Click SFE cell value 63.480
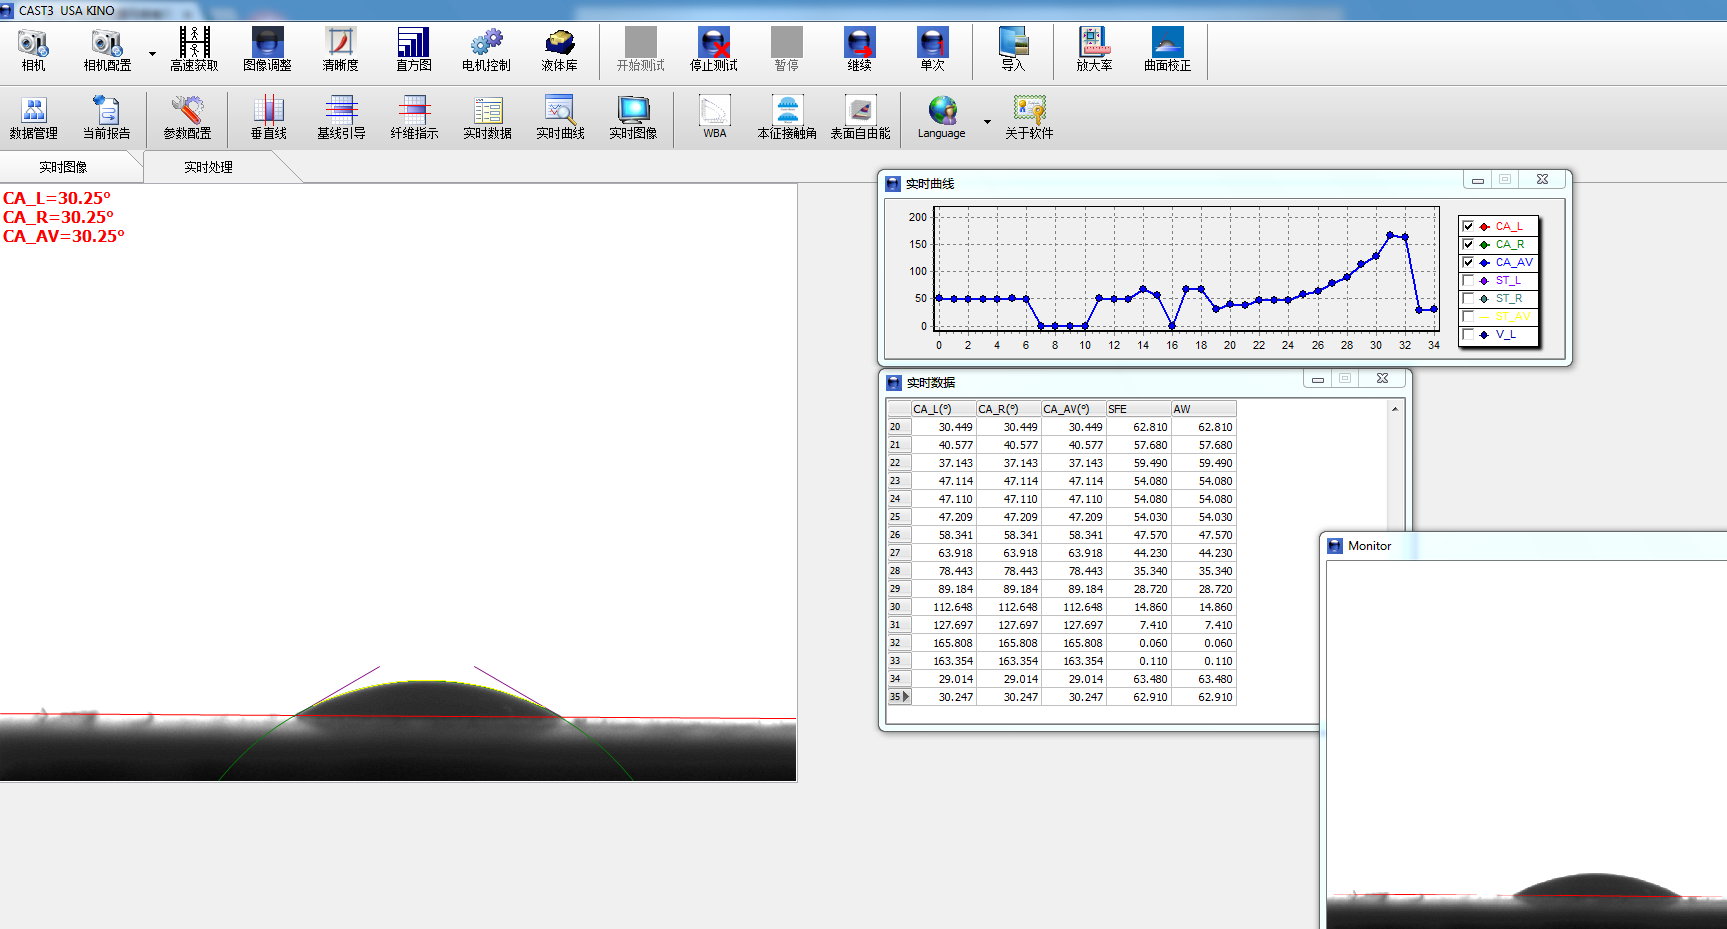This screenshot has height=929, width=1727. tap(1138, 679)
